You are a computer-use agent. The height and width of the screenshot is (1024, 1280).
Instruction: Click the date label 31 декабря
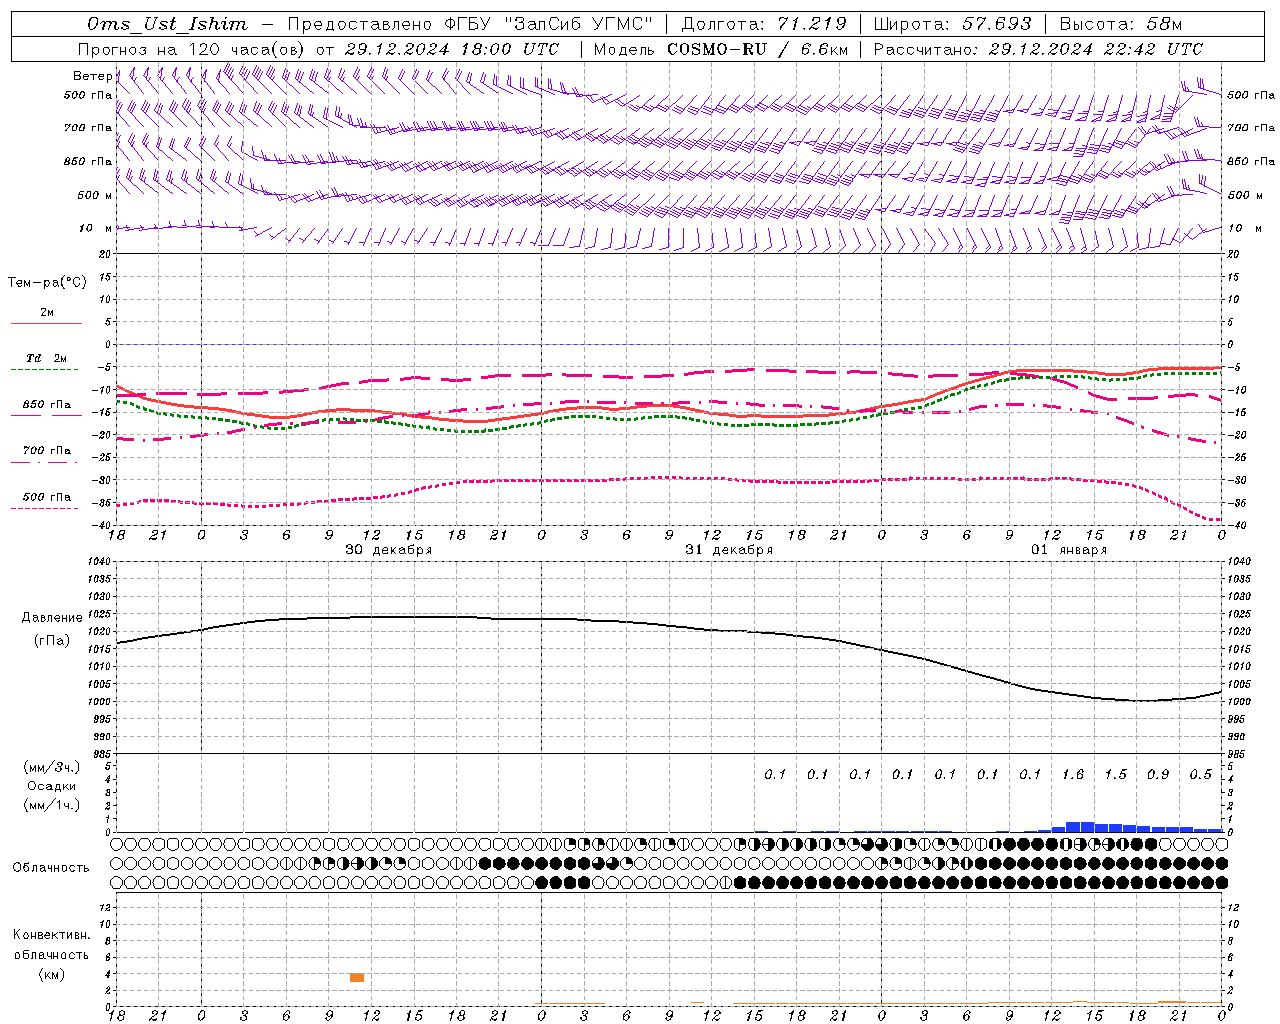[x=729, y=550]
